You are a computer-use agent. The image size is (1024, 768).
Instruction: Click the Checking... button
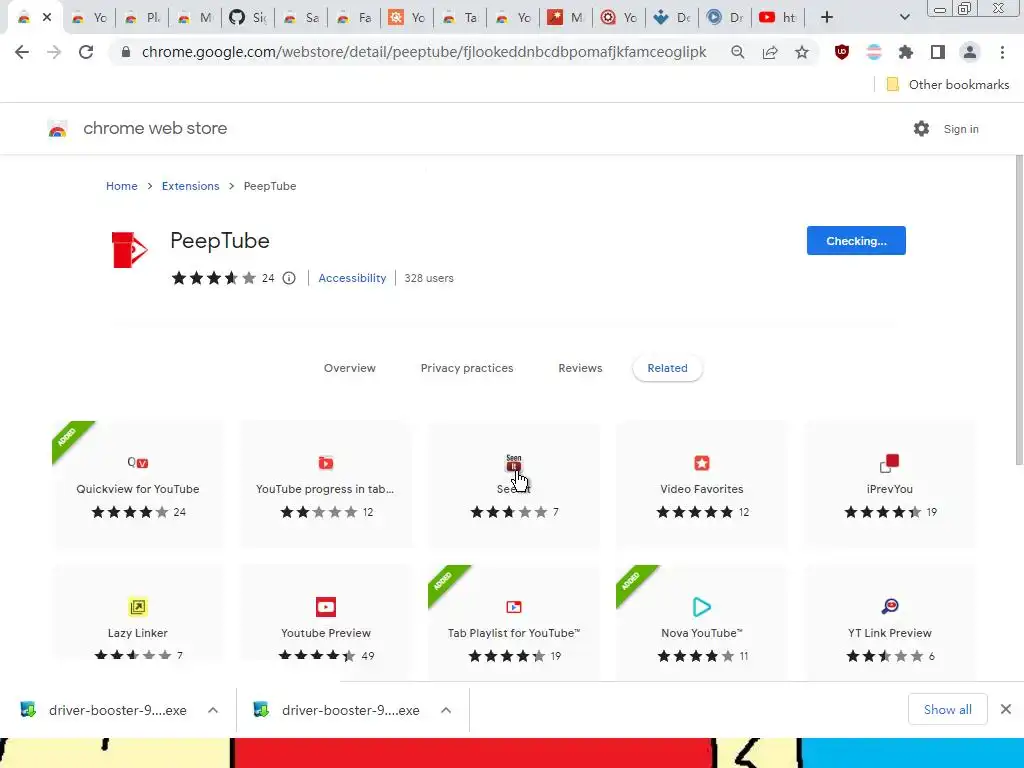[856, 241]
